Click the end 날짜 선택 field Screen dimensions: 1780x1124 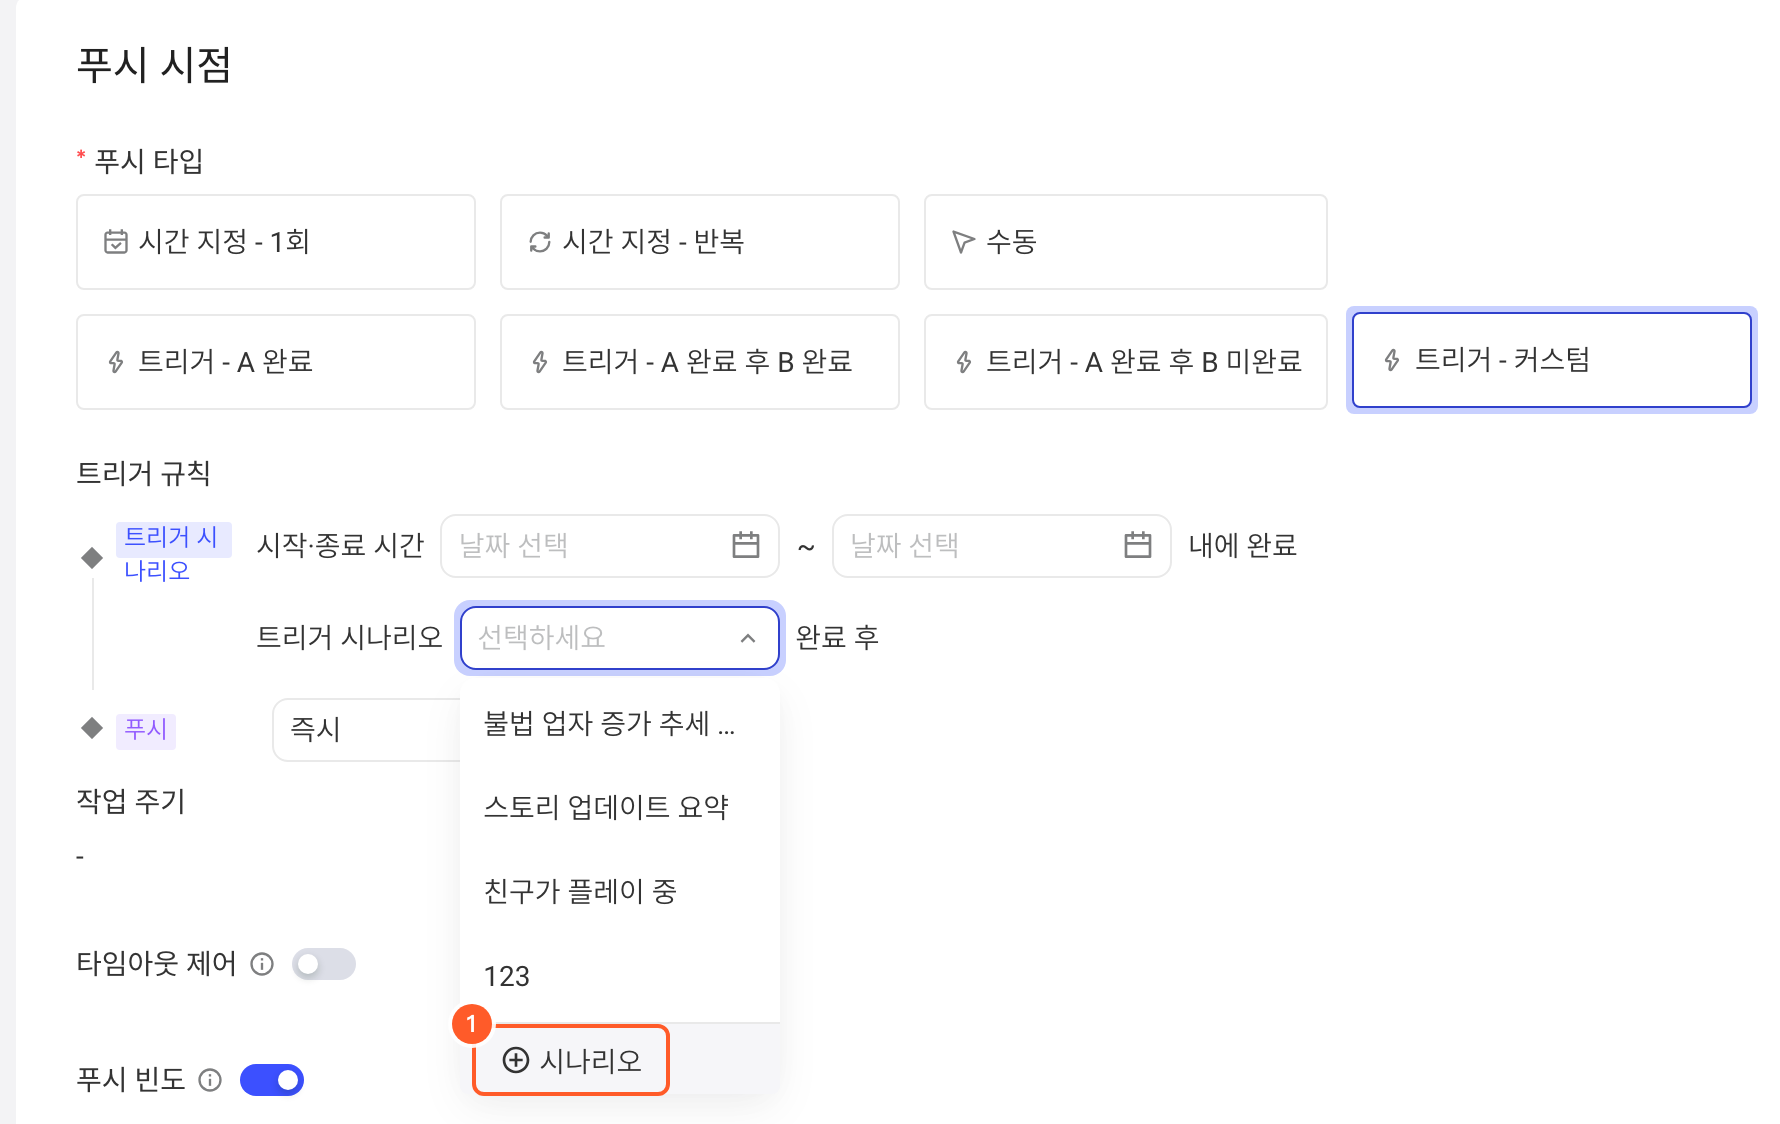coord(1002,545)
